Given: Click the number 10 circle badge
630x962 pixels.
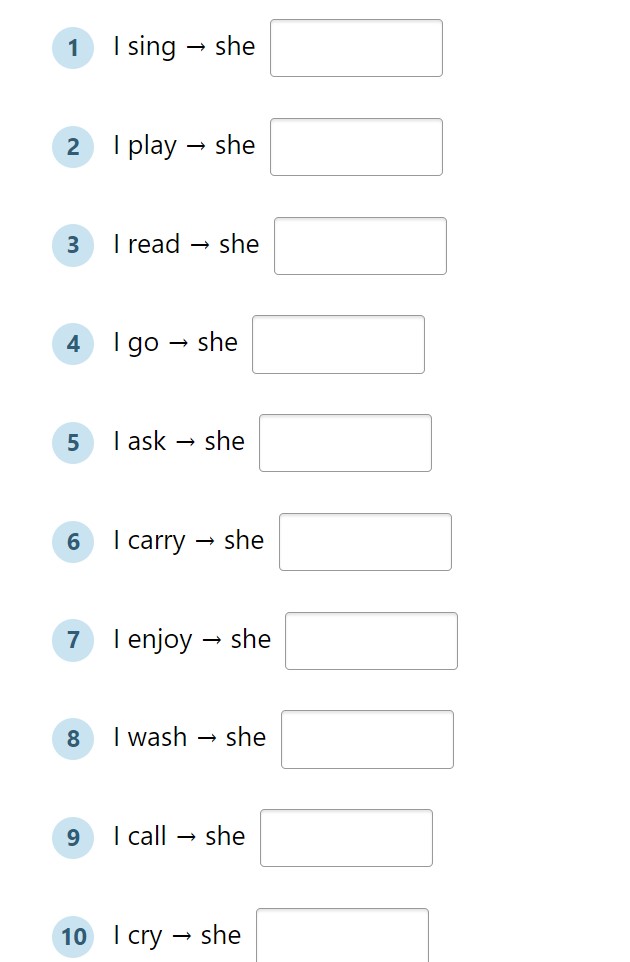Looking at the screenshot, I should point(73,937).
